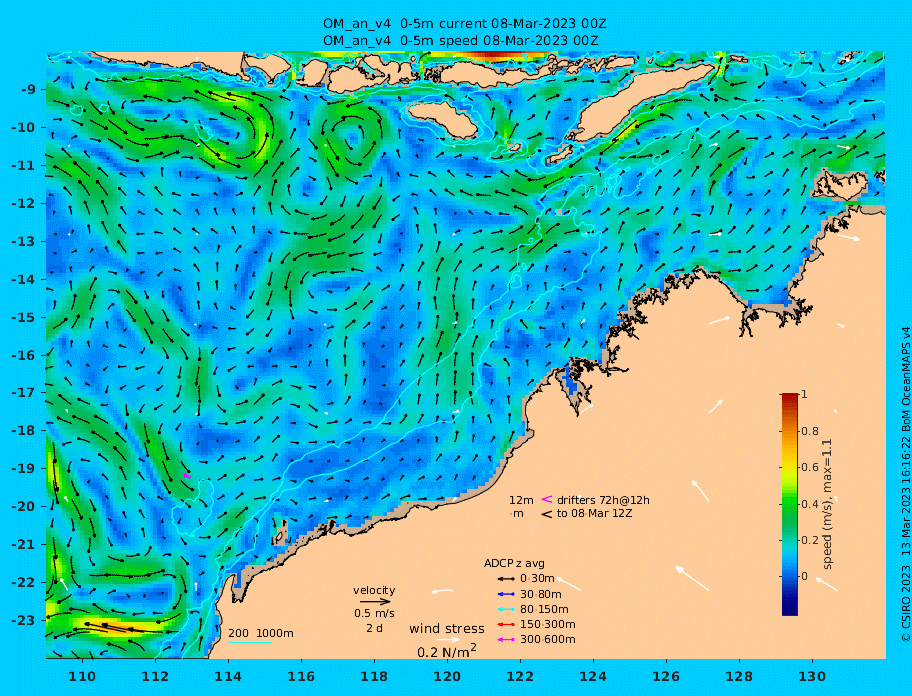Screen dimensions: 912x696
Task: Click the '300-600m' depth label
Action: (548, 640)
